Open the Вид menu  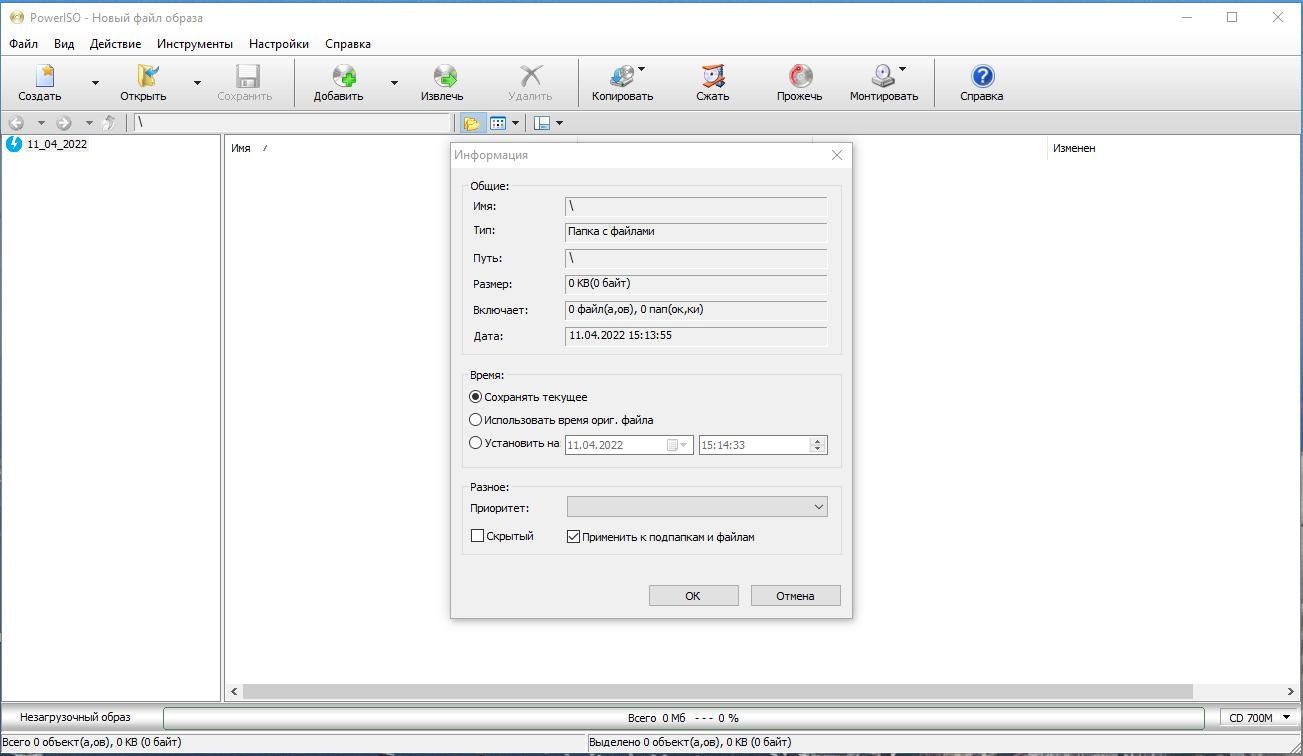click(x=64, y=44)
